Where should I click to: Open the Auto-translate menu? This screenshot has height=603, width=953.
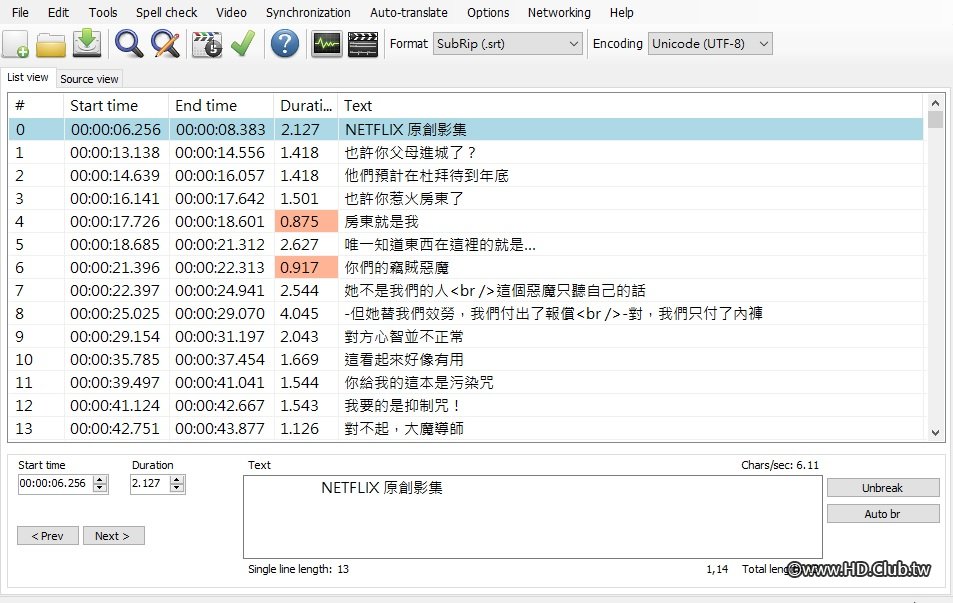point(409,12)
